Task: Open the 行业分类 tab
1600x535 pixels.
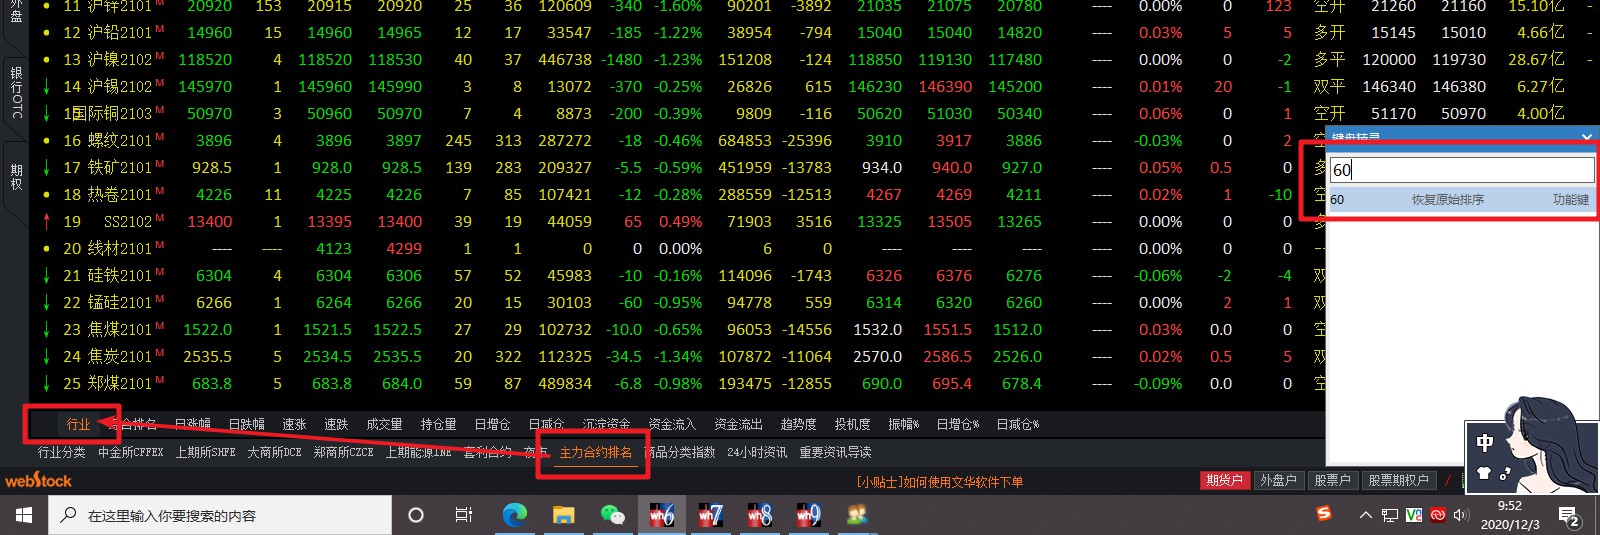Action: [62, 453]
